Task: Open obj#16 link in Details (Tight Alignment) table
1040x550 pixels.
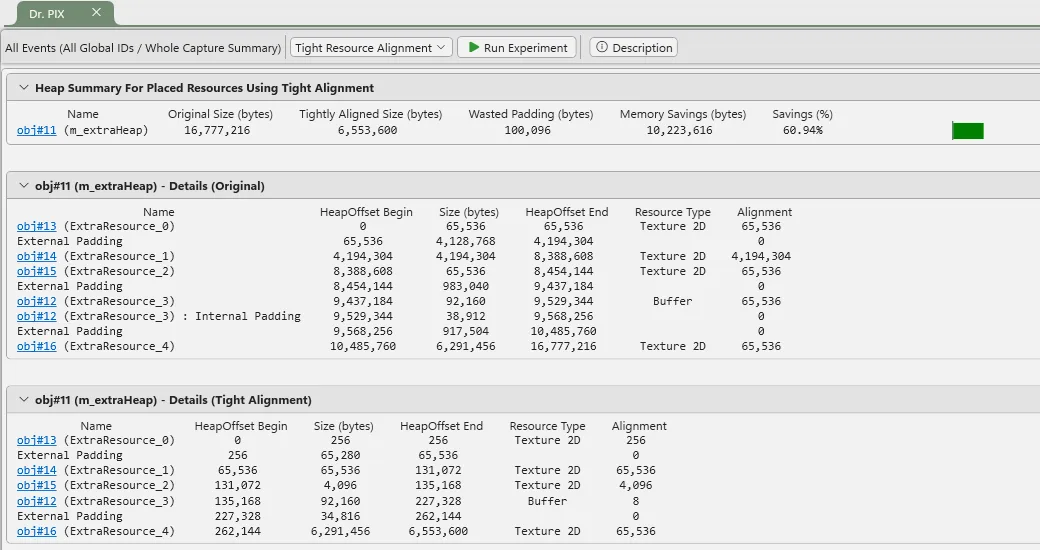Action: [x=37, y=531]
